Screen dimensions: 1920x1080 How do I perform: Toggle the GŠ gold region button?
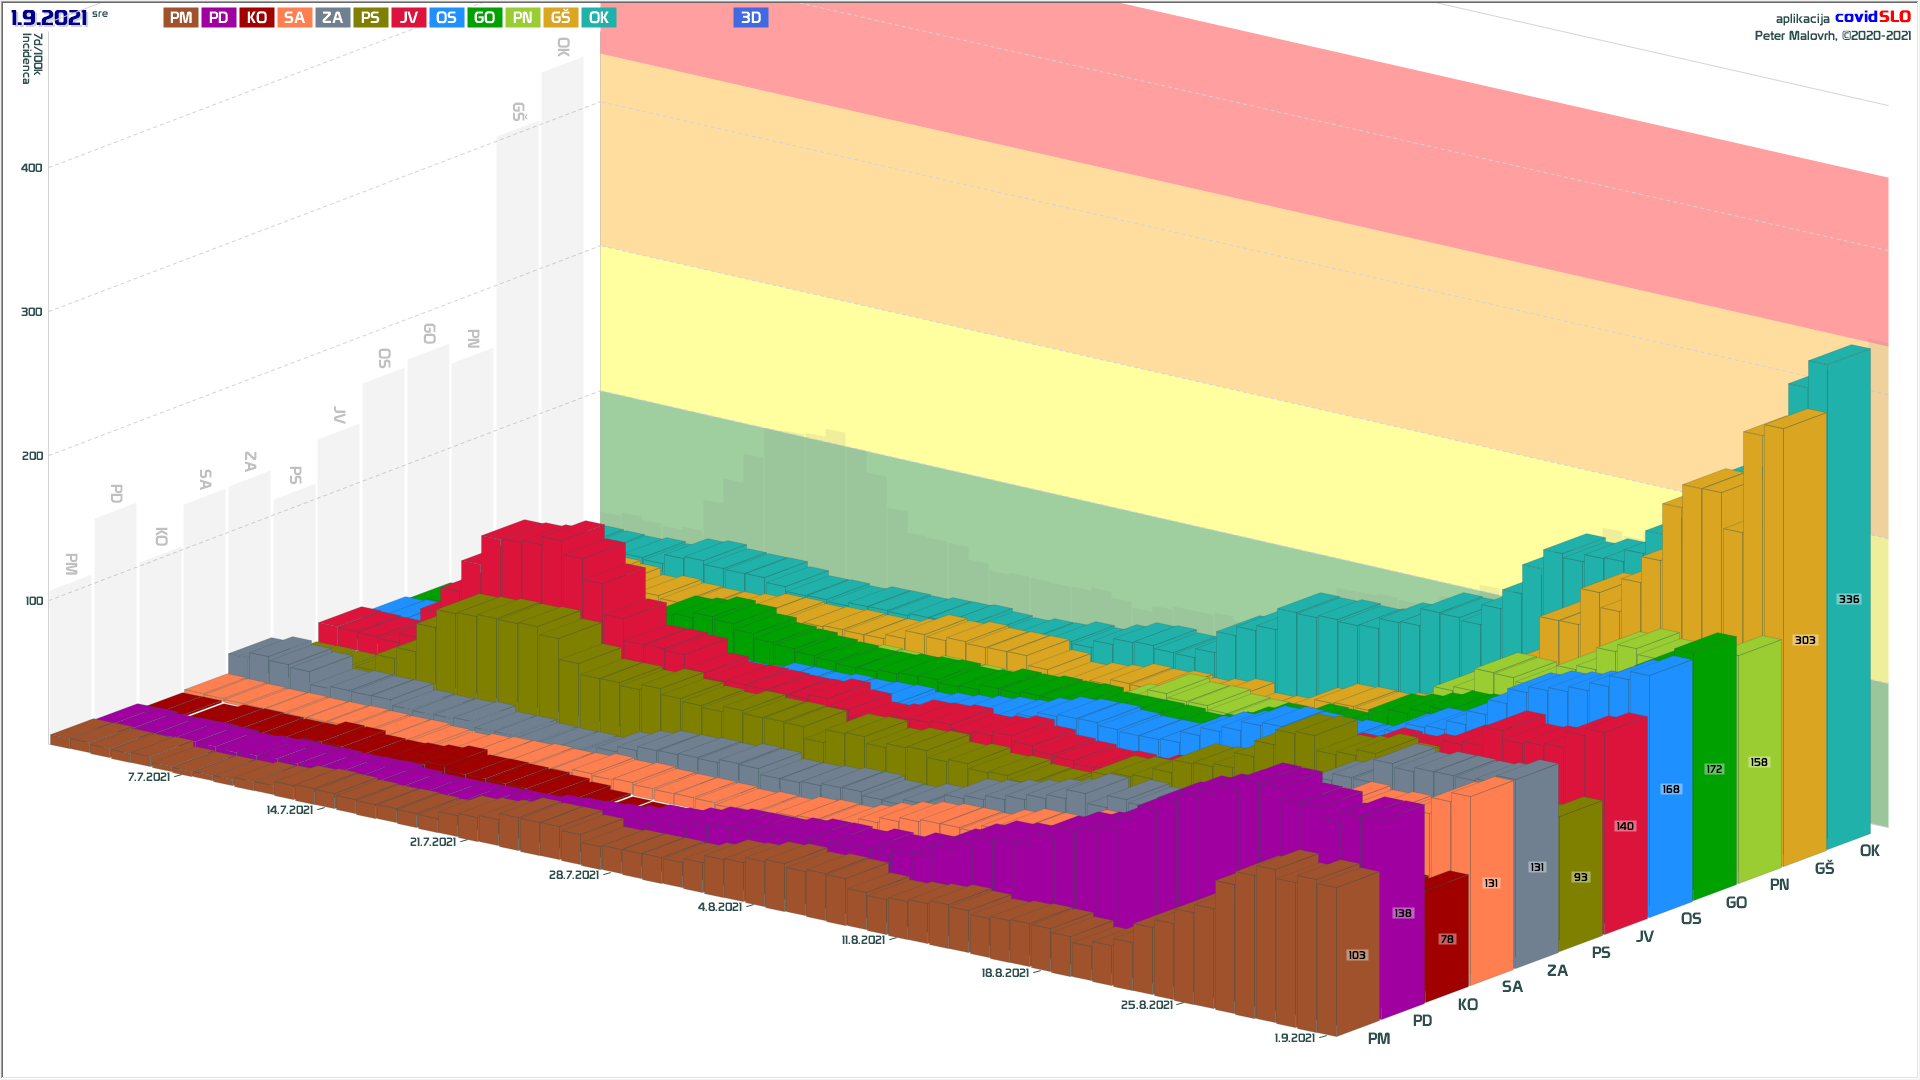[x=560, y=18]
